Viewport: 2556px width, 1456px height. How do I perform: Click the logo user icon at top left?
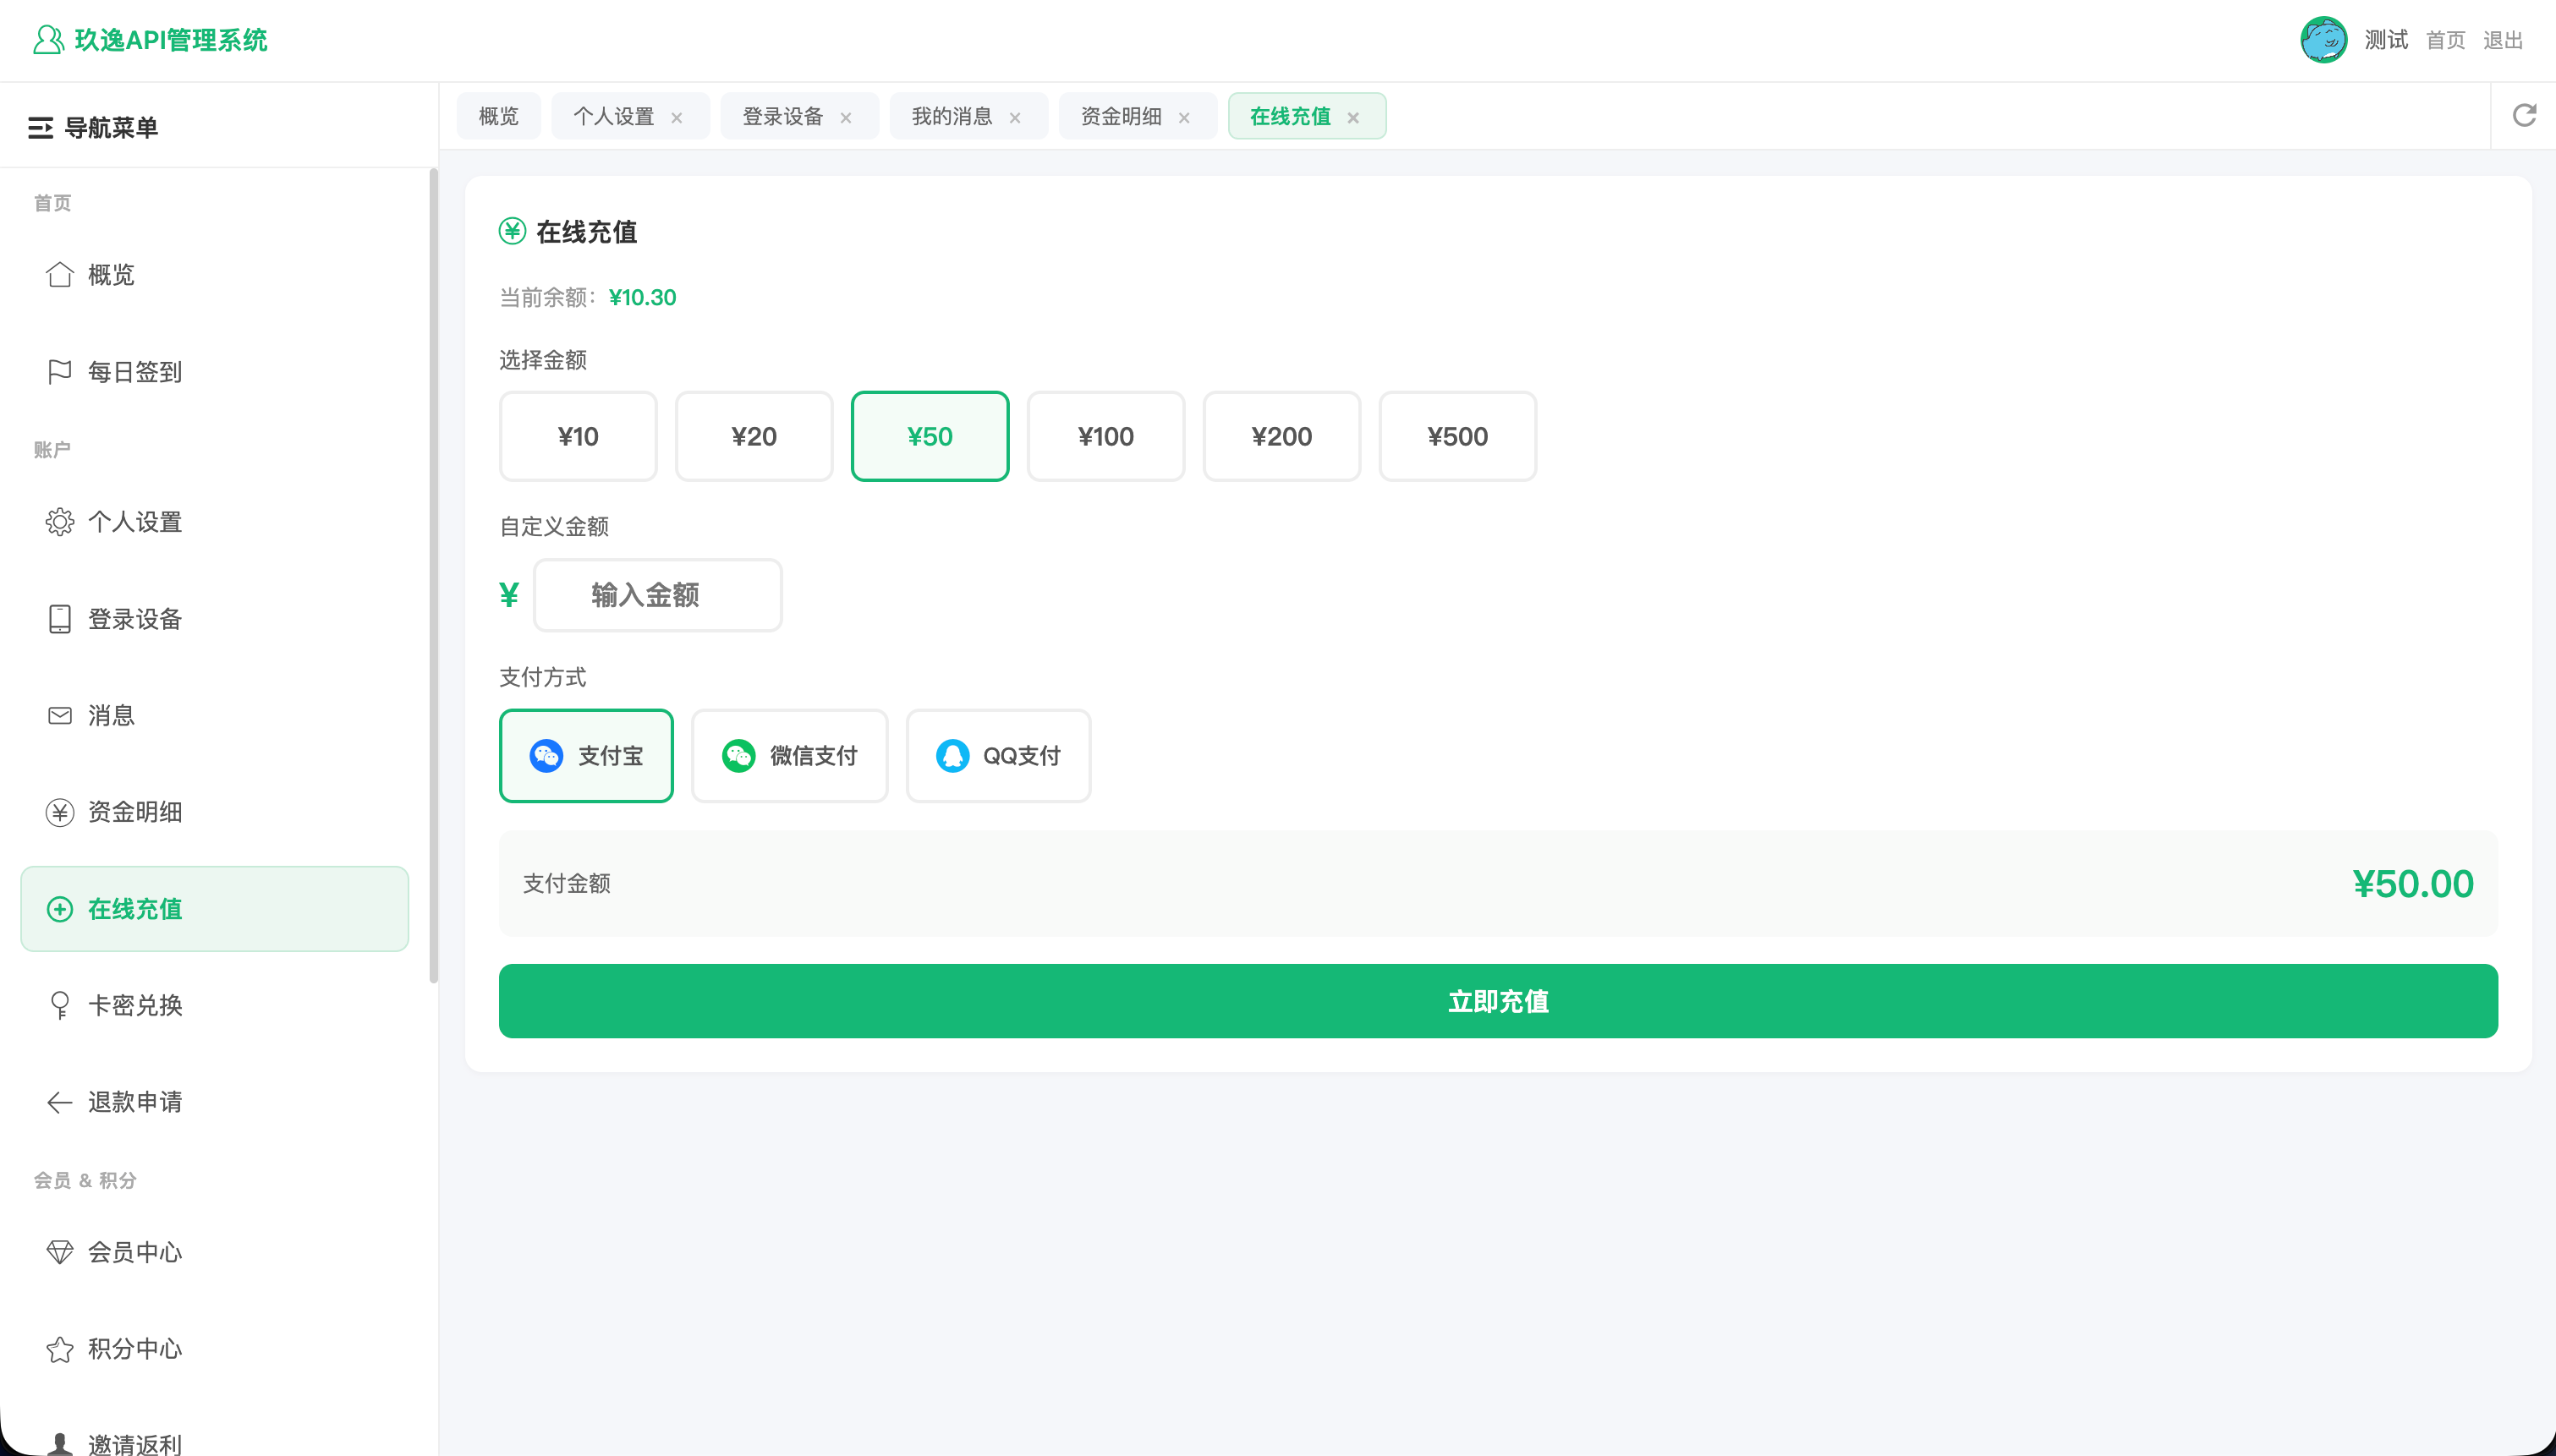[48, 40]
